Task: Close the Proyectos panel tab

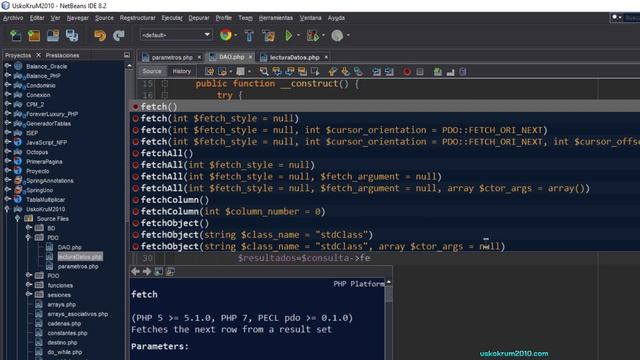Action: coord(38,55)
